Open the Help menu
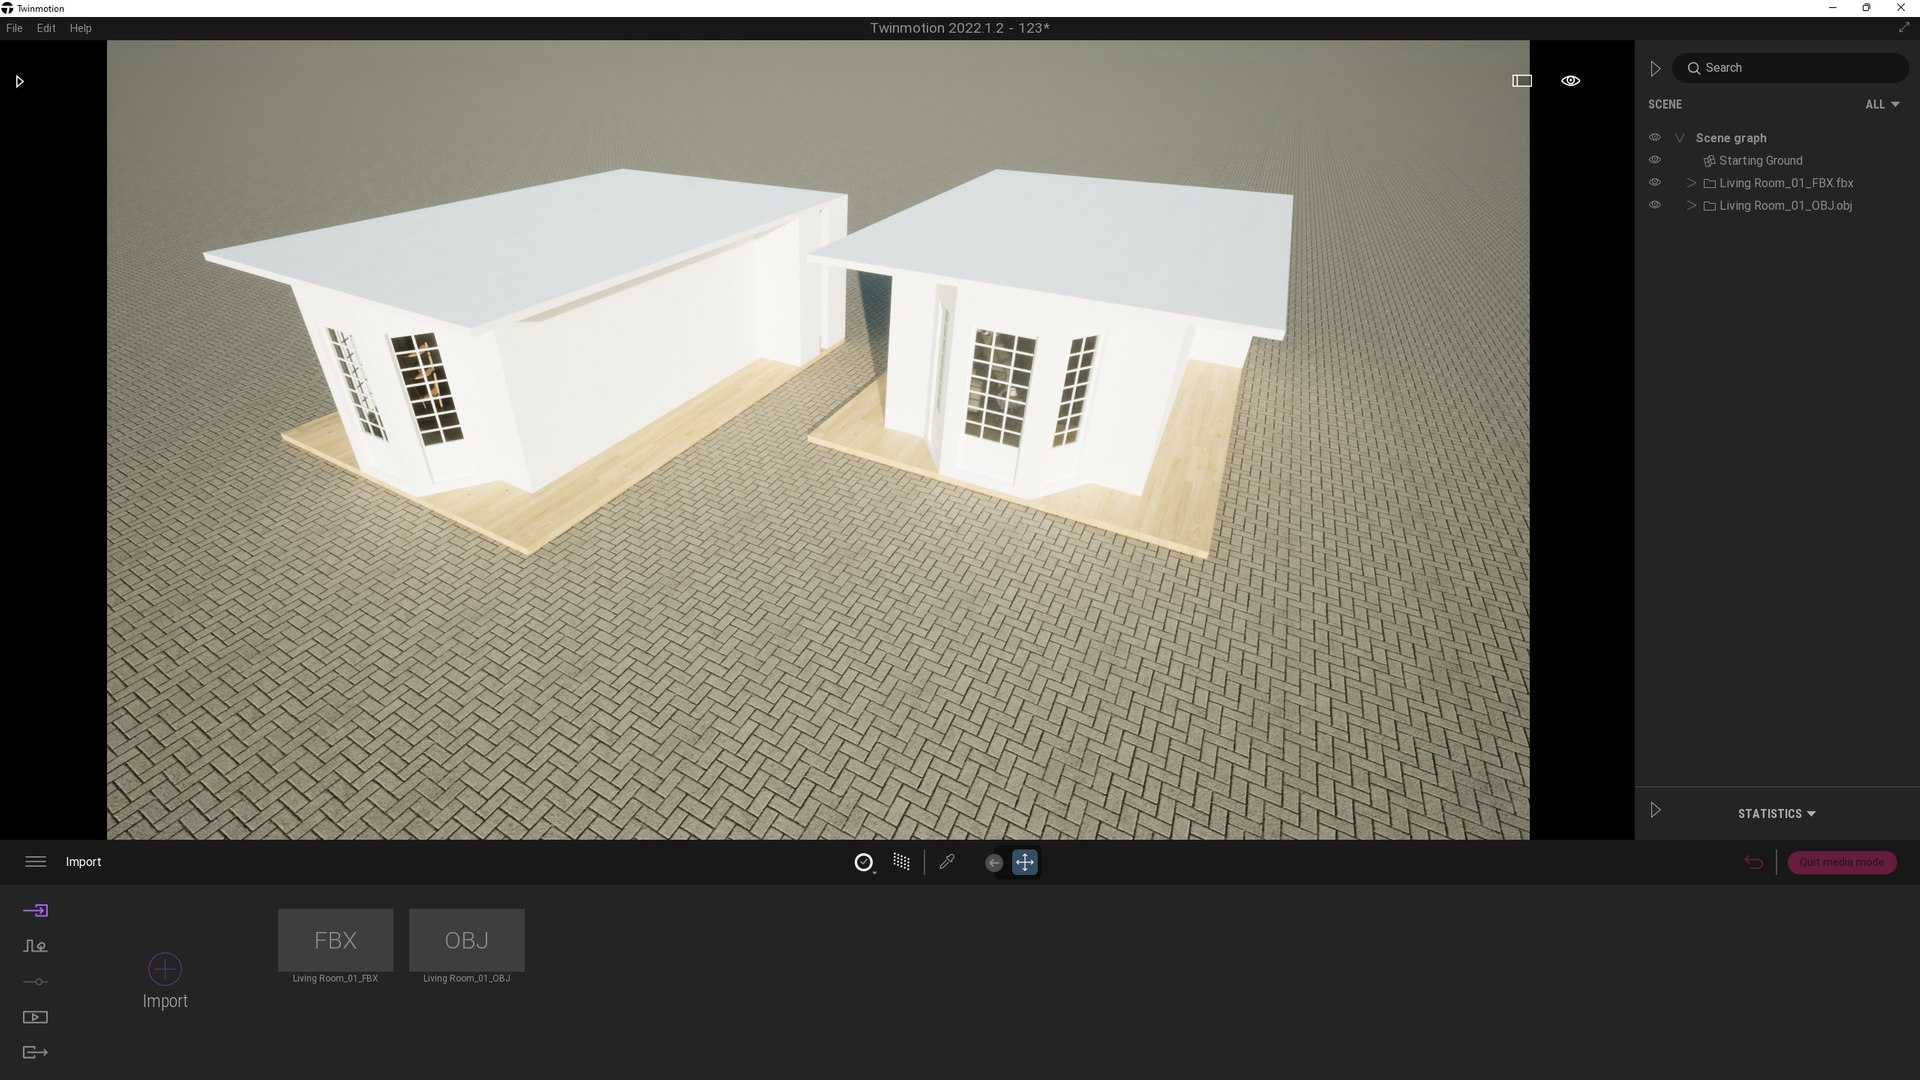1920x1080 pixels. [81, 28]
